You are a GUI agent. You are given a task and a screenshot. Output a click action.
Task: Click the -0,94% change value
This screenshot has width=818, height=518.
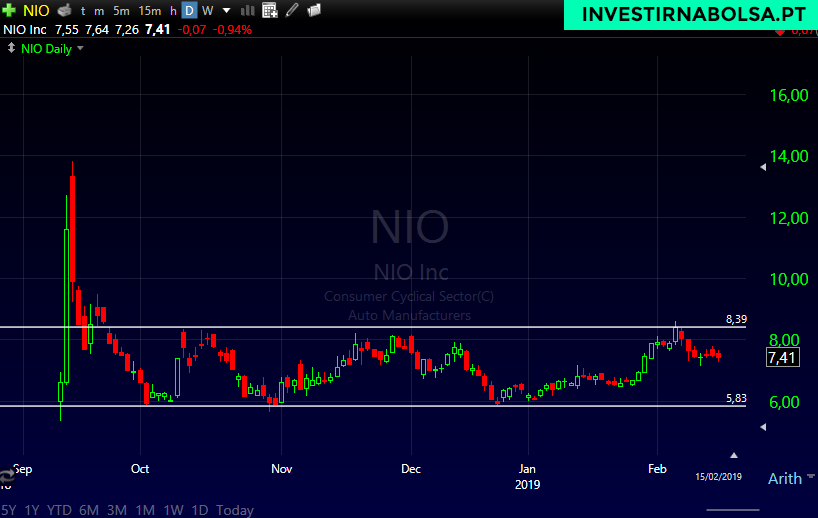232,30
